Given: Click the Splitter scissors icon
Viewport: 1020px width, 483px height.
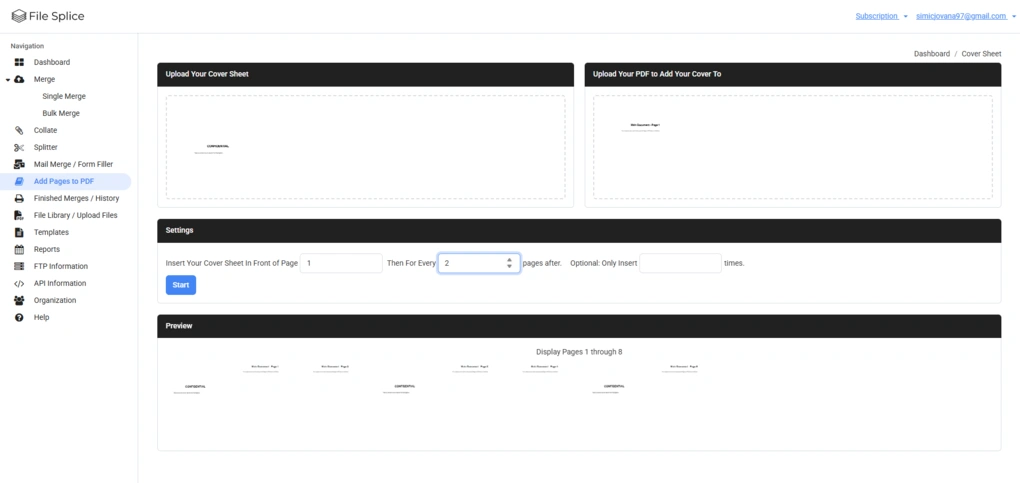Looking at the screenshot, I should (x=20, y=148).
